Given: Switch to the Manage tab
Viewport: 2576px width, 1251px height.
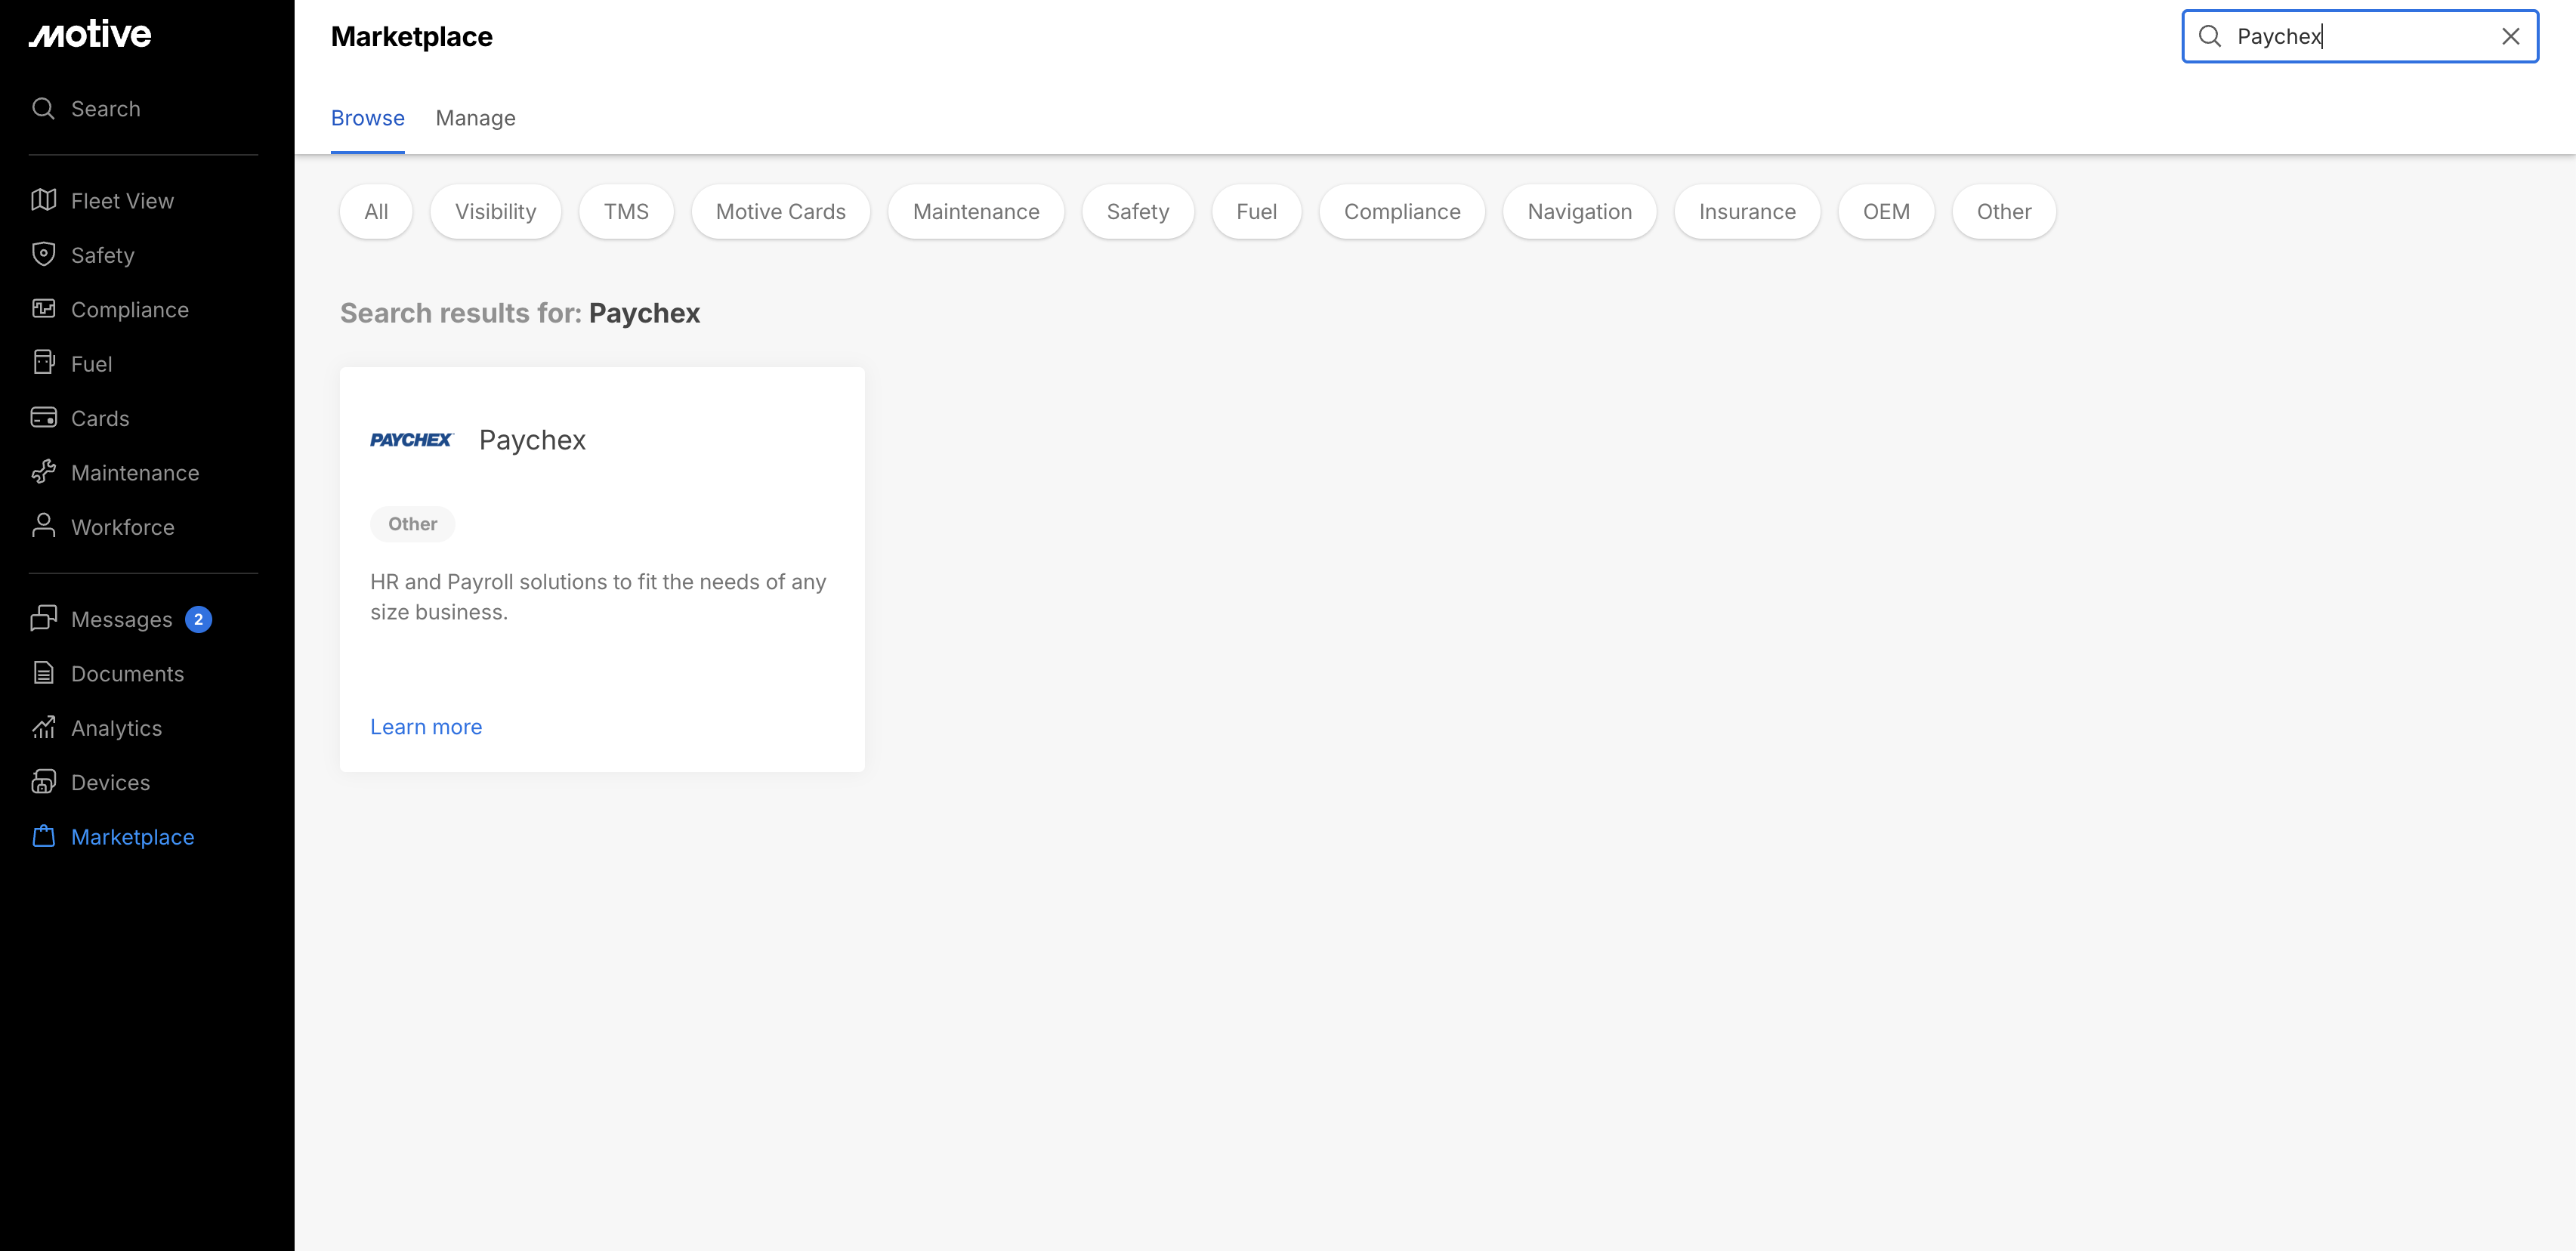Looking at the screenshot, I should click(x=475, y=118).
